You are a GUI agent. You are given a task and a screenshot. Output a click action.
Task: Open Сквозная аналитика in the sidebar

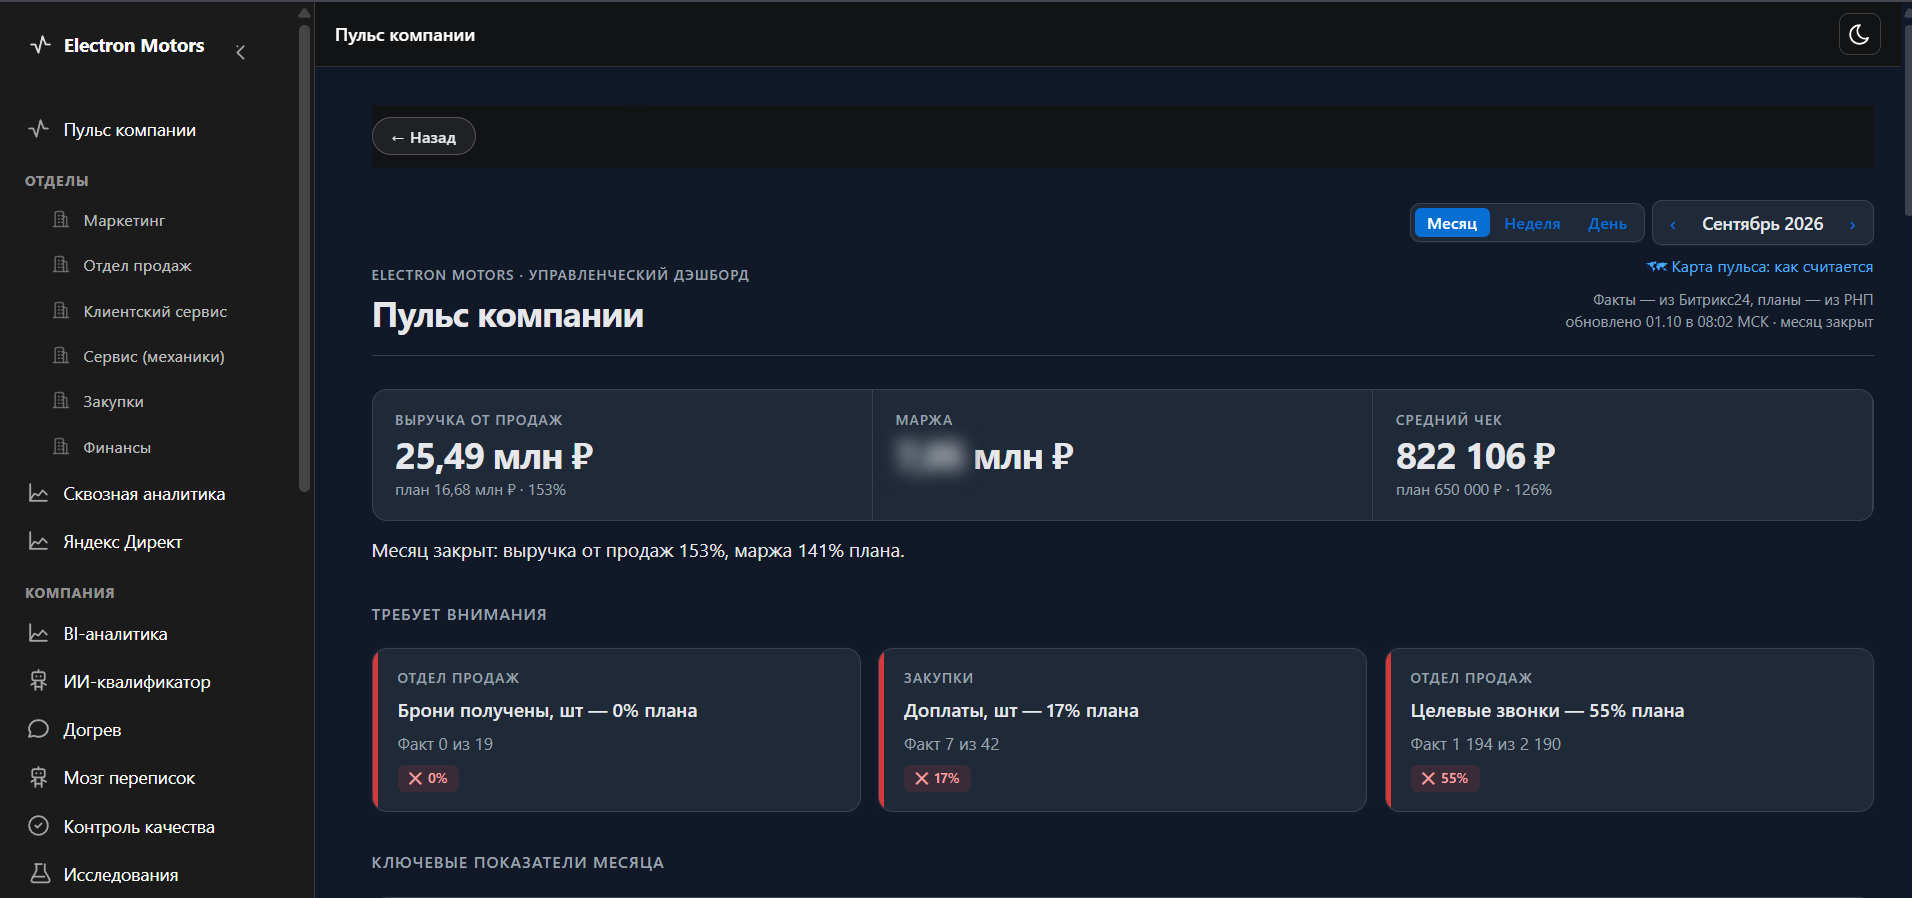click(x=144, y=494)
